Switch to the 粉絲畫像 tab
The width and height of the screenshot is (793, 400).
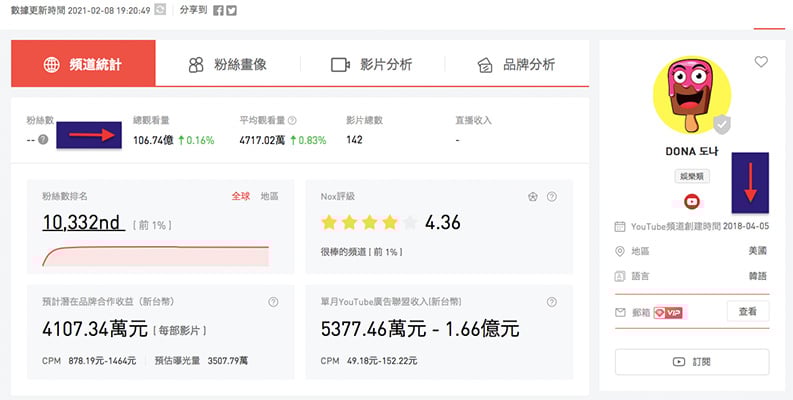(229, 65)
